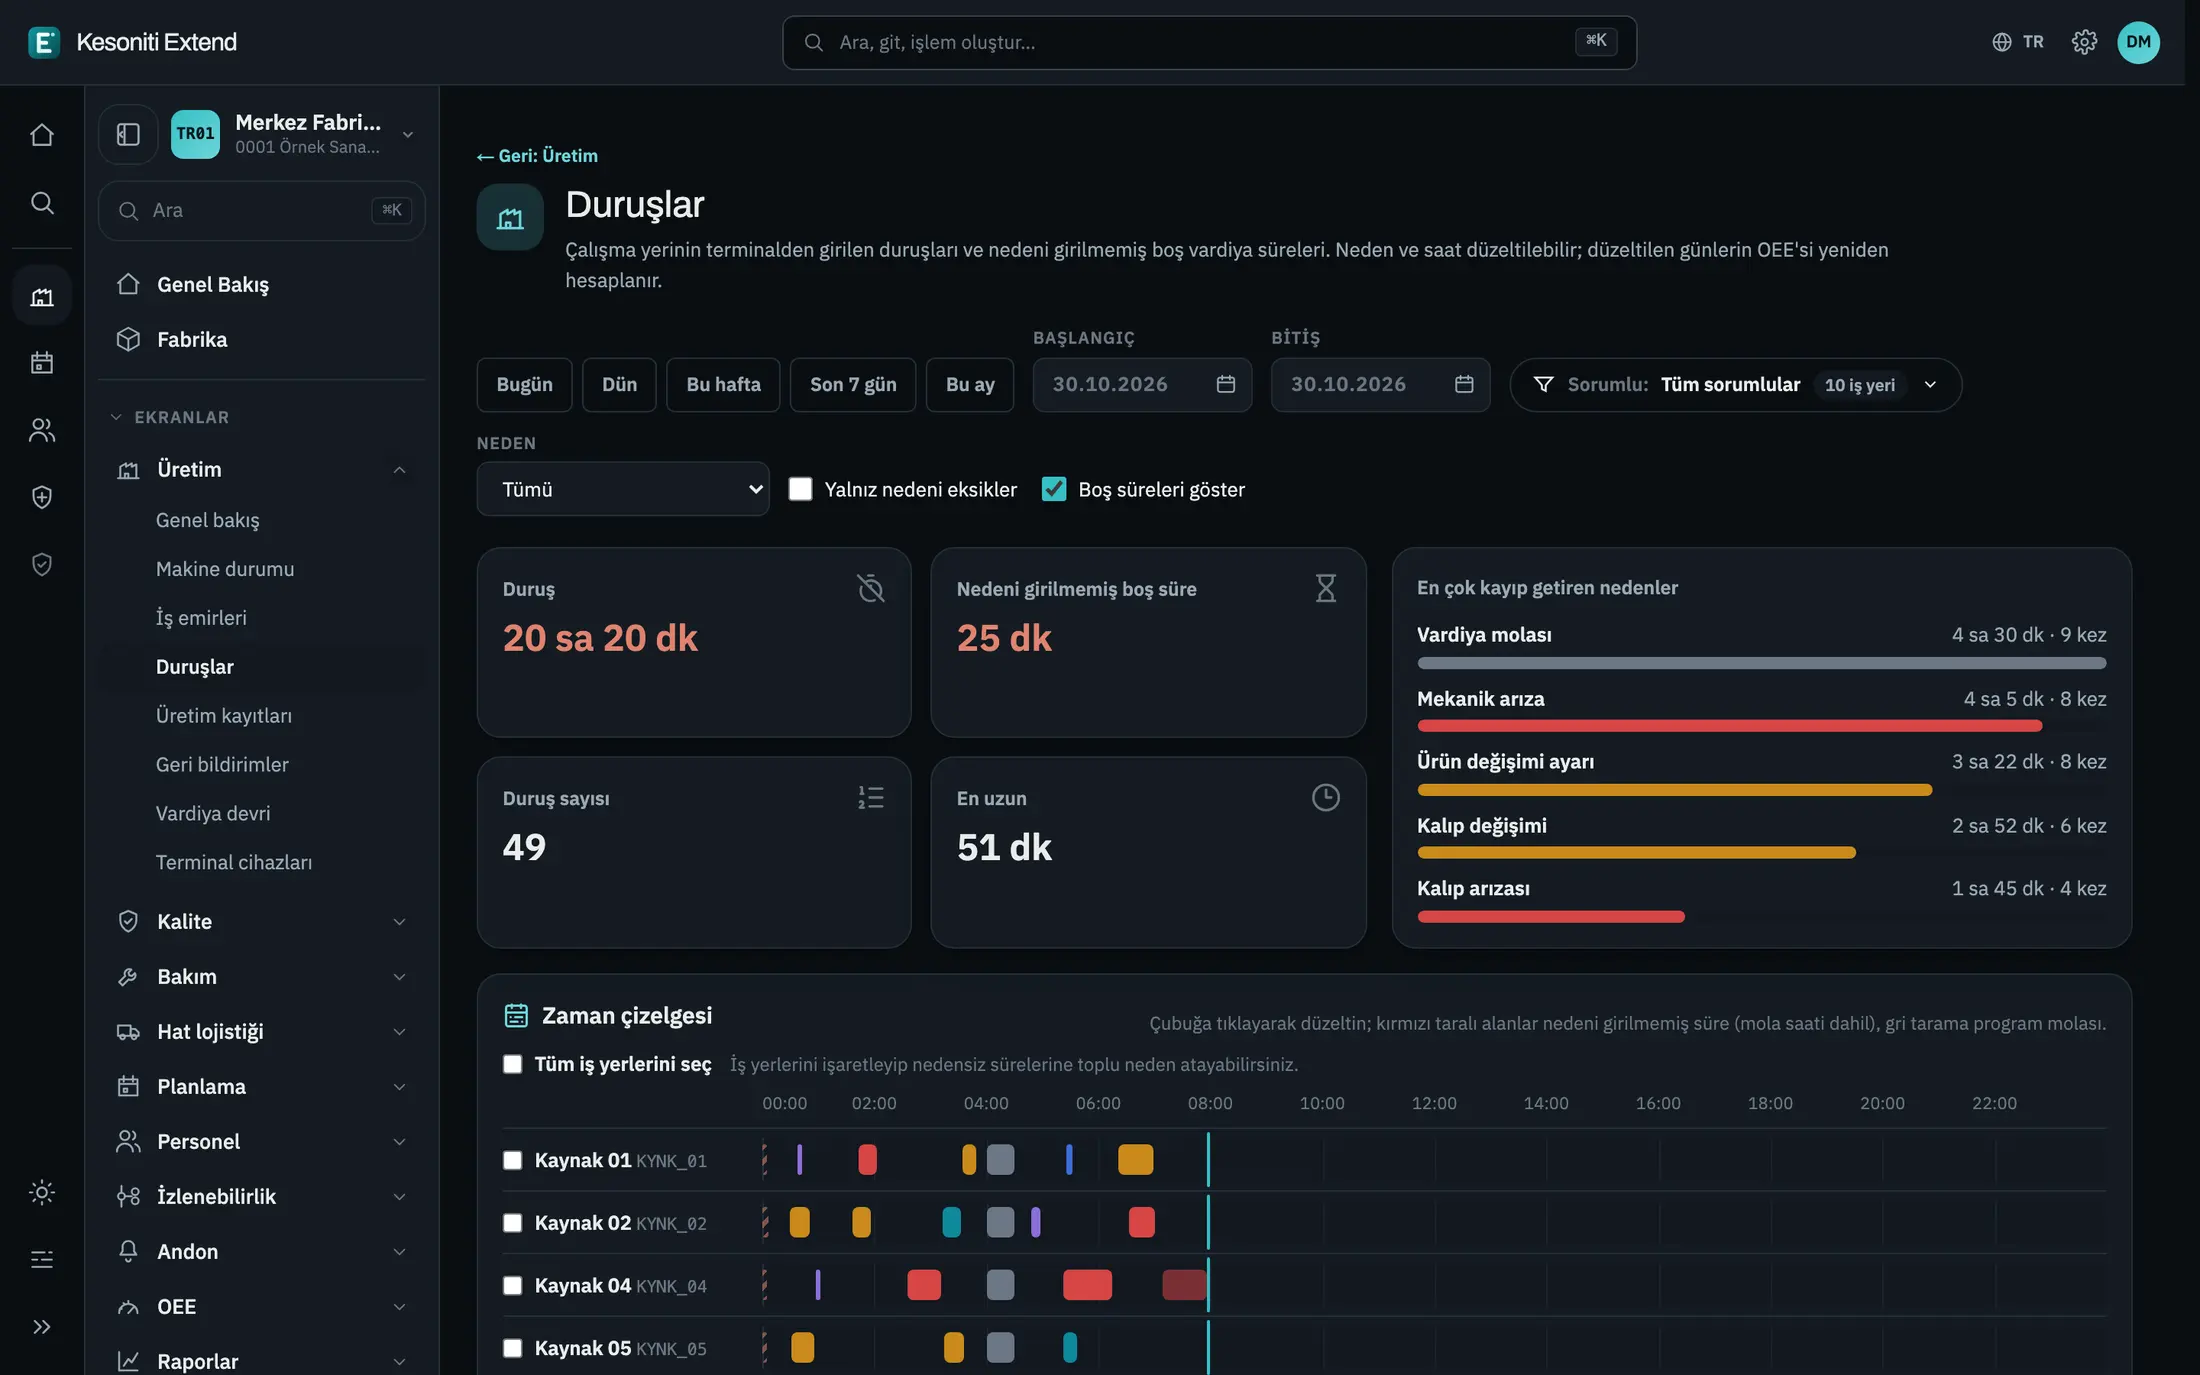Open calendar picker for Başlangıç date
Image resolution: width=2200 pixels, height=1375 pixels.
[x=1226, y=384]
